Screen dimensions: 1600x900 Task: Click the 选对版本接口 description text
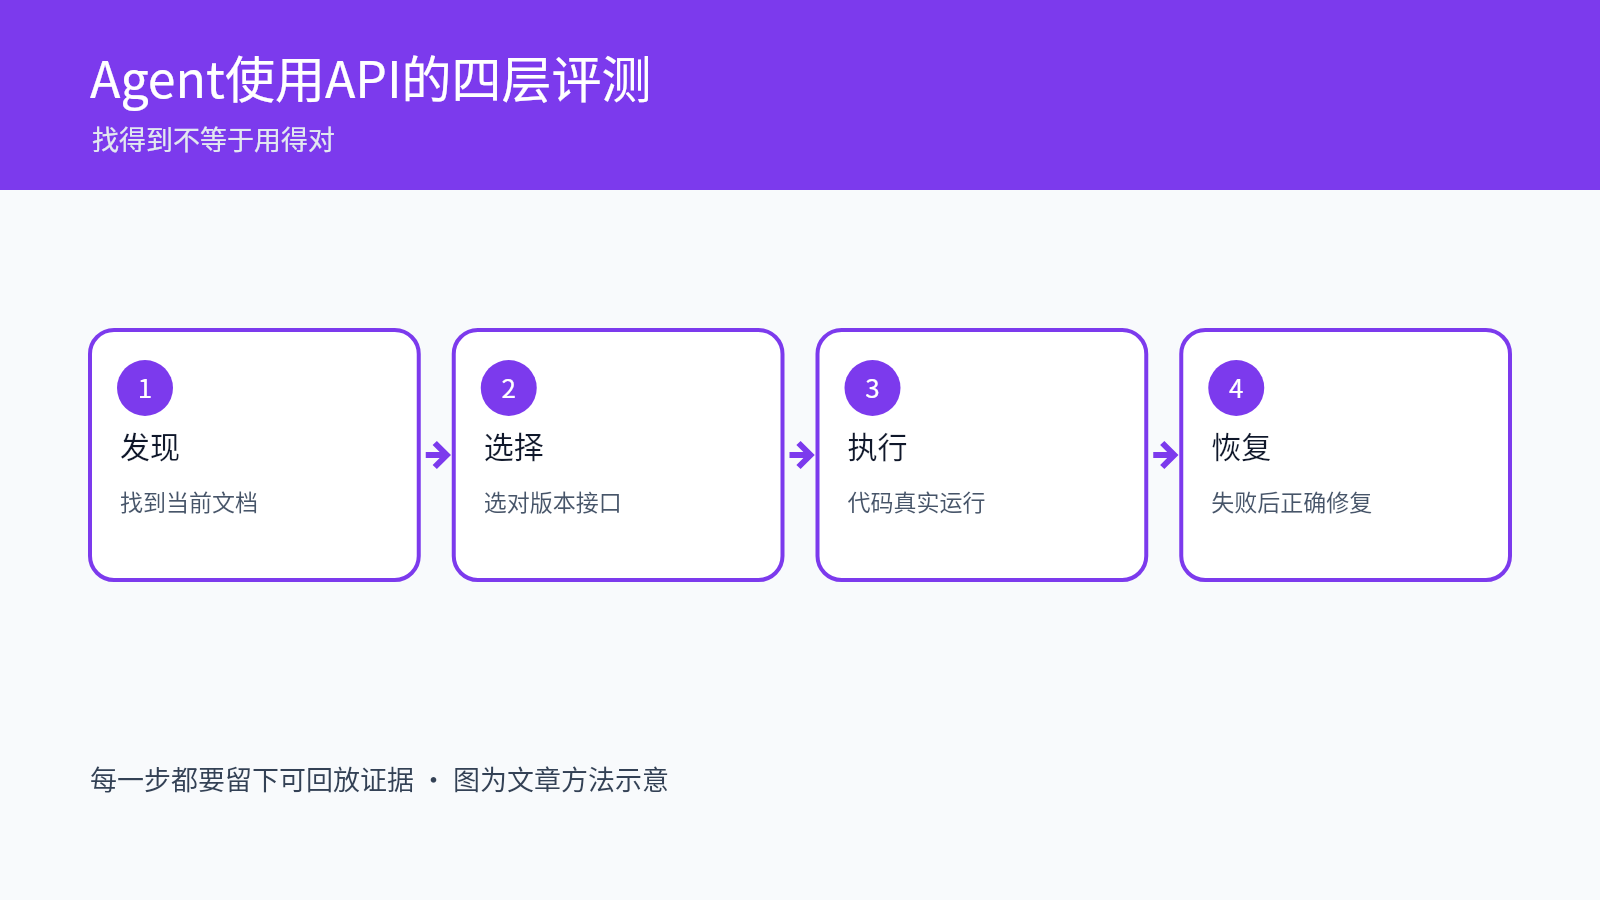point(553,503)
